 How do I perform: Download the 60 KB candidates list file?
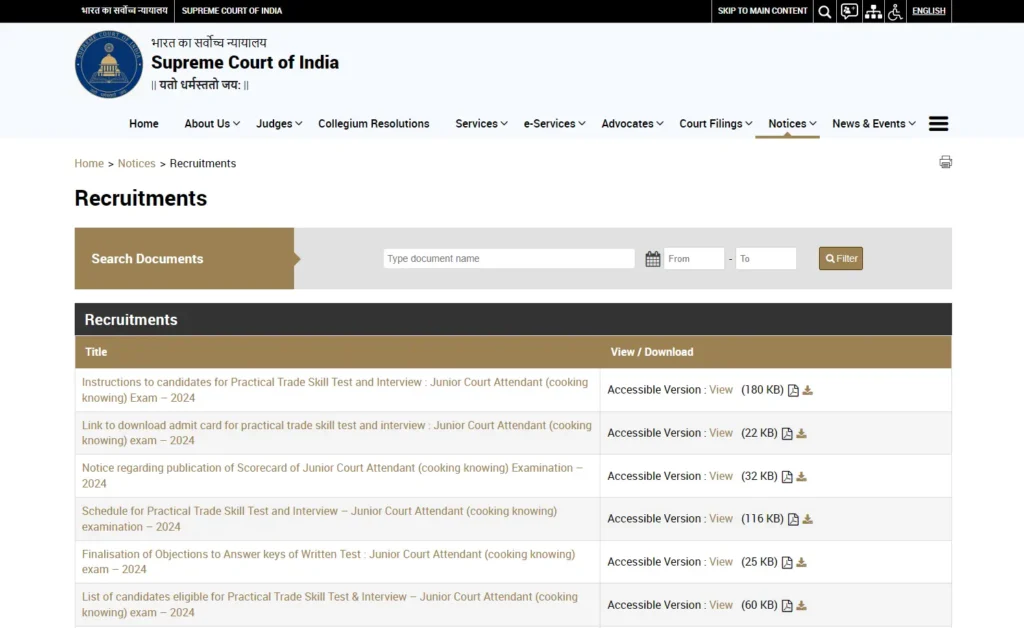pyautogui.click(x=802, y=606)
